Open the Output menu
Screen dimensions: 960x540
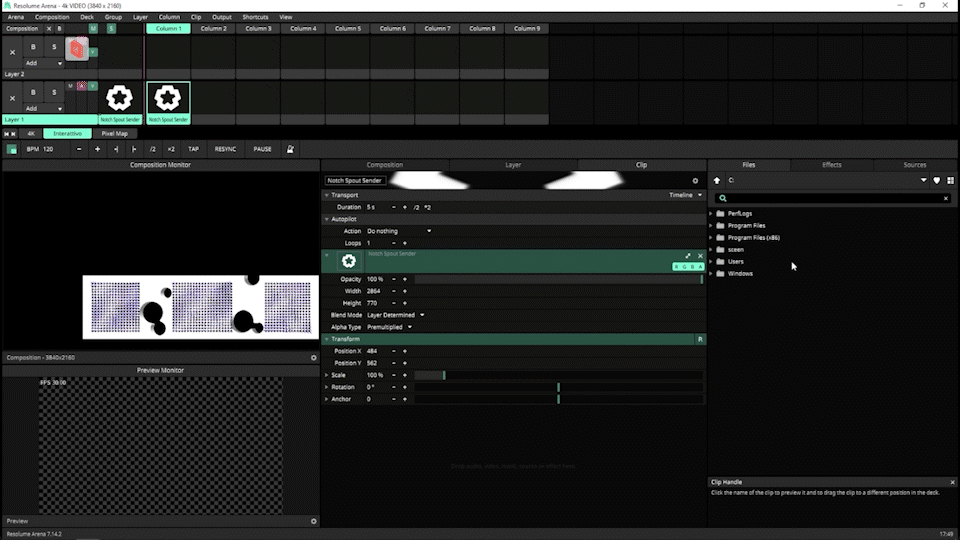[222, 17]
